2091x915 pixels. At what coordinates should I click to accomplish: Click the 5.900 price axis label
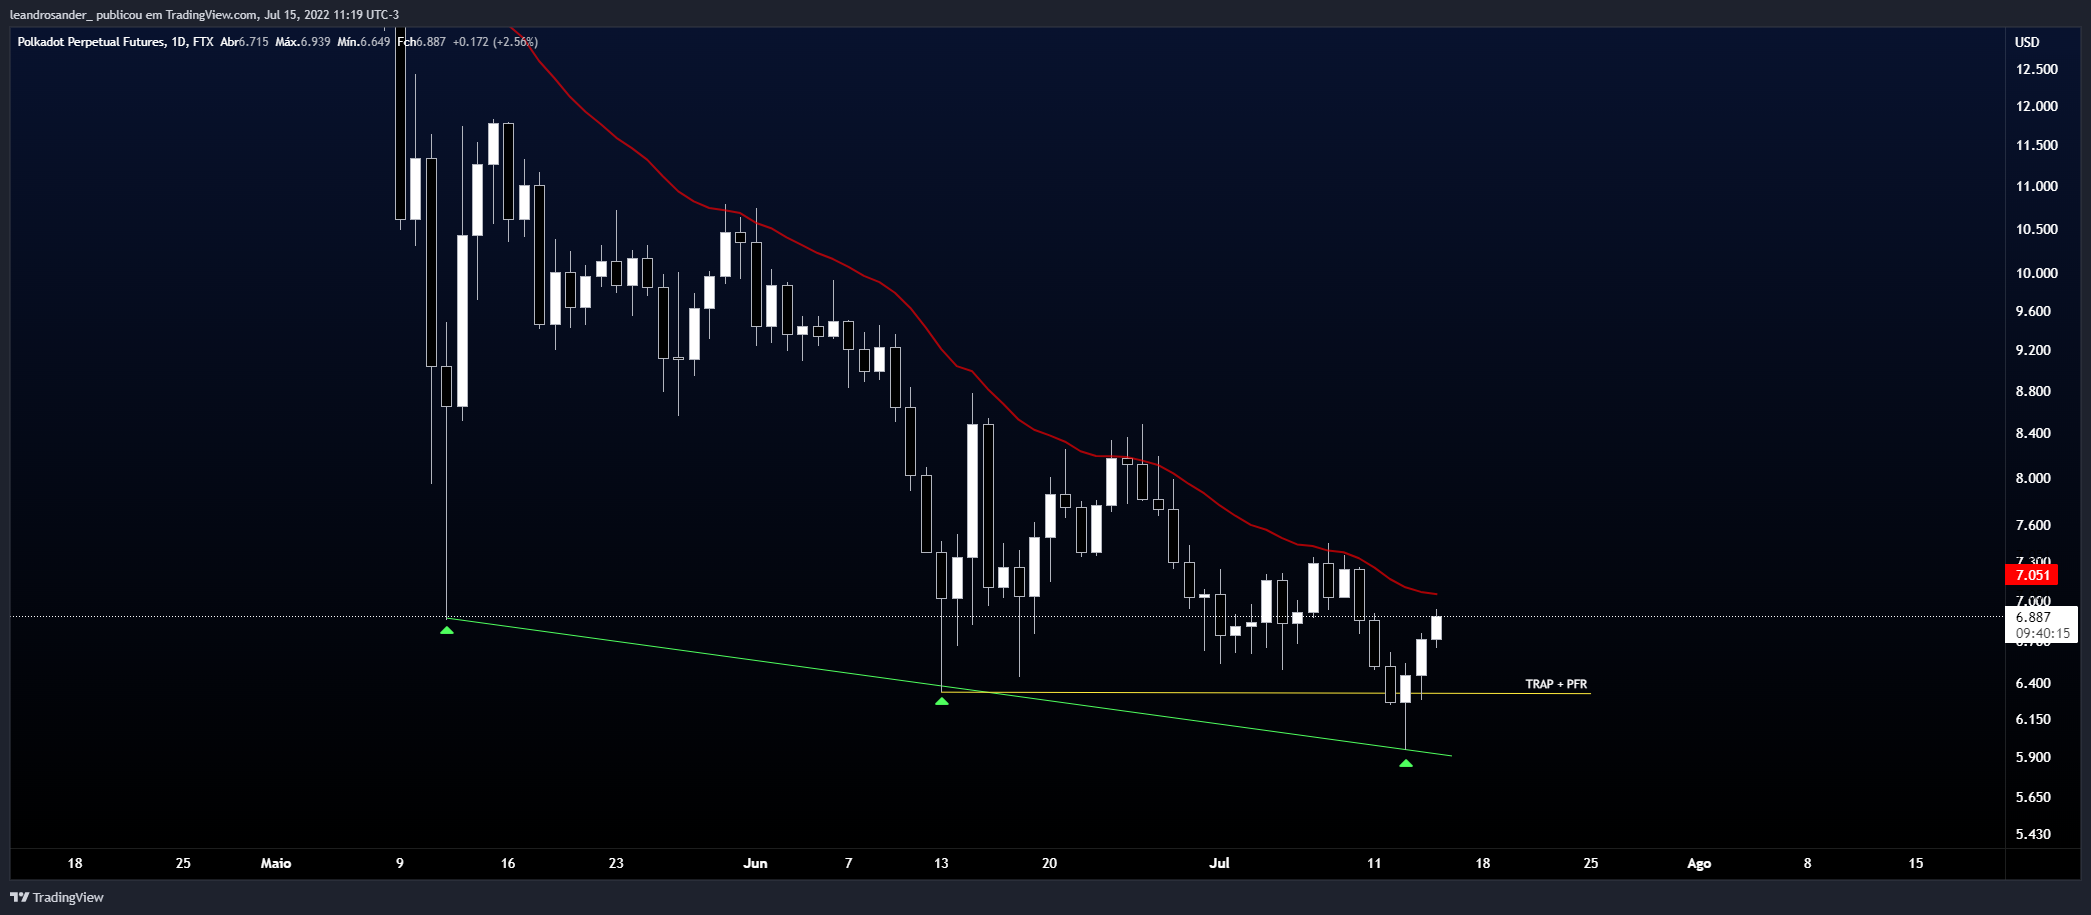(2033, 757)
